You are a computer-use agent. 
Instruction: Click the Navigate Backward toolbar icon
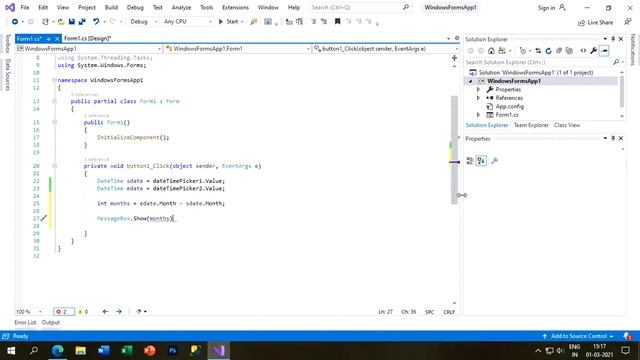15,22
